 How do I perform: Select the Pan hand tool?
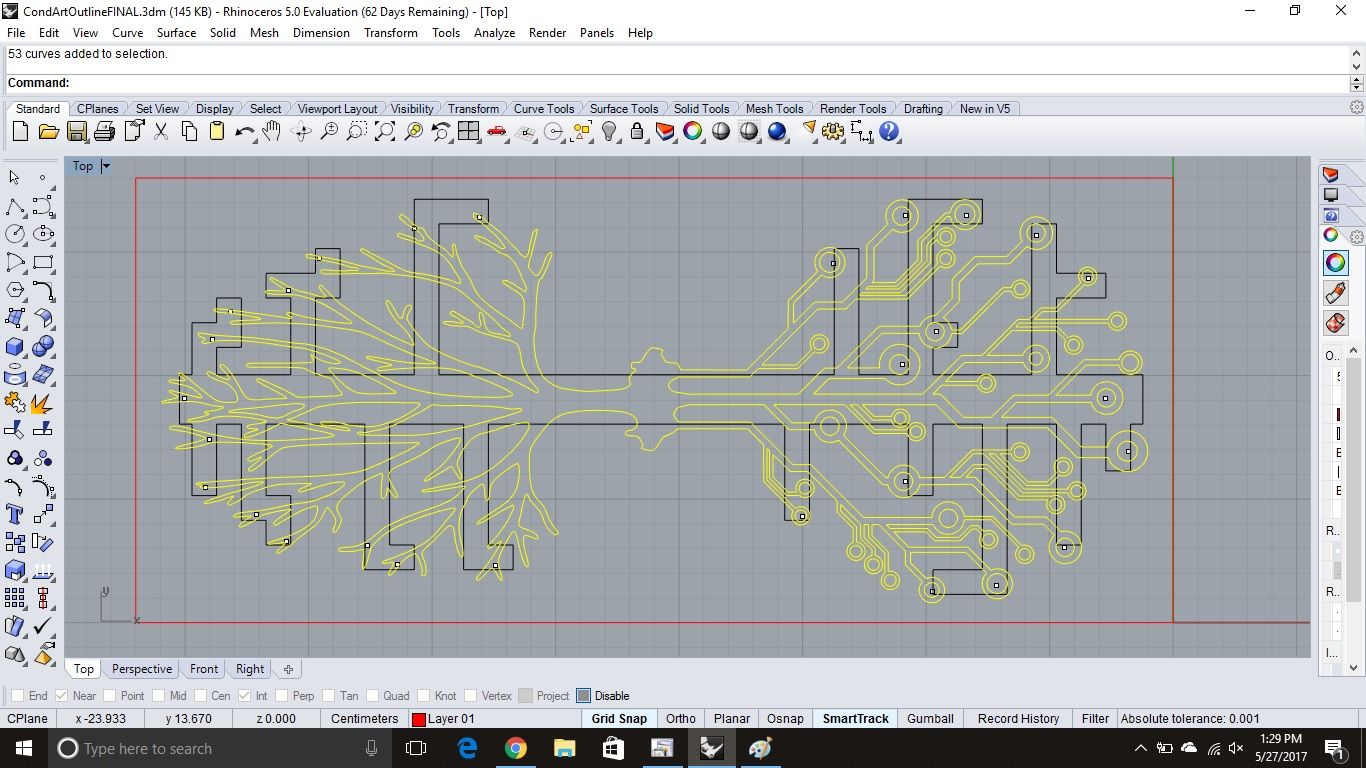tap(272, 132)
